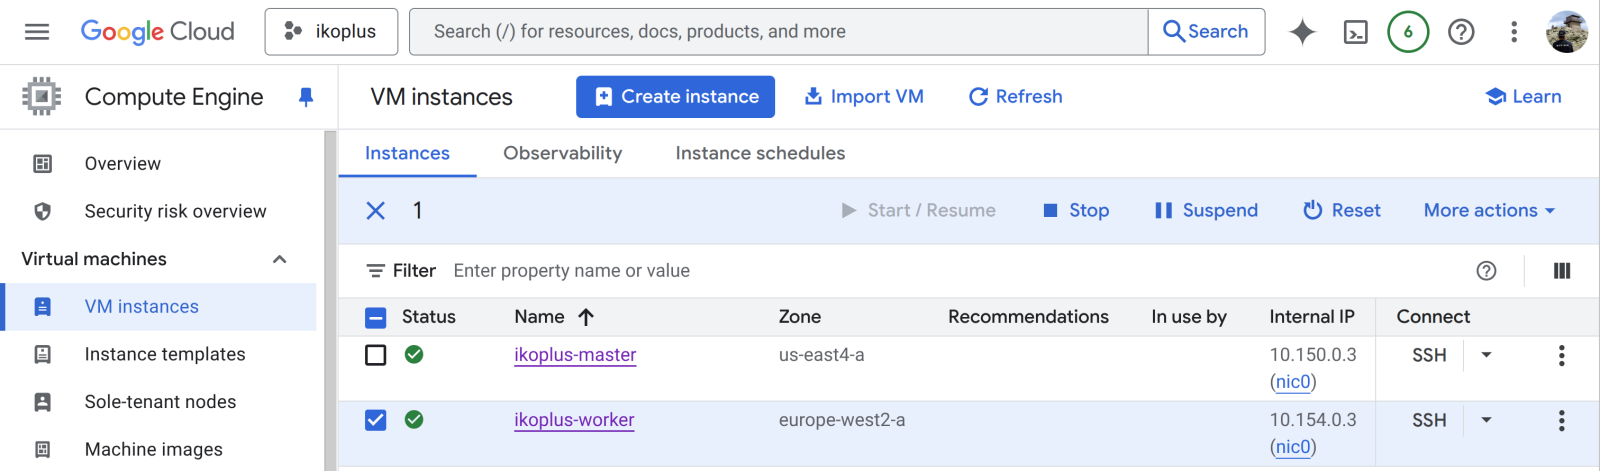Check the ikoplus-master row checkbox

376,355
